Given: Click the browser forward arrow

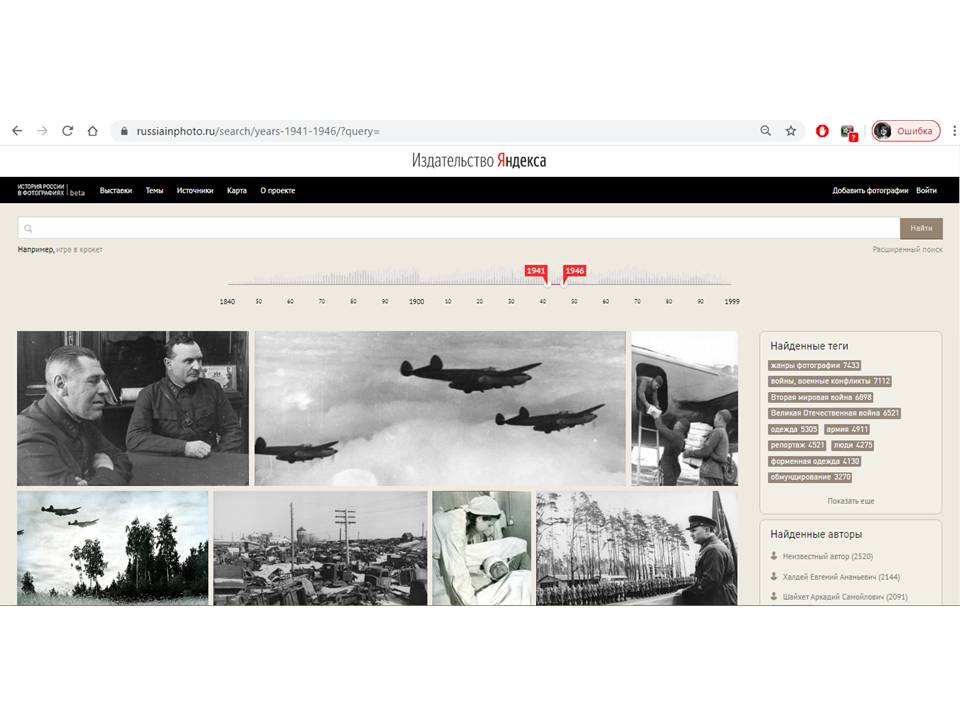Looking at the screenshot, I should click(x=42, y=131).
